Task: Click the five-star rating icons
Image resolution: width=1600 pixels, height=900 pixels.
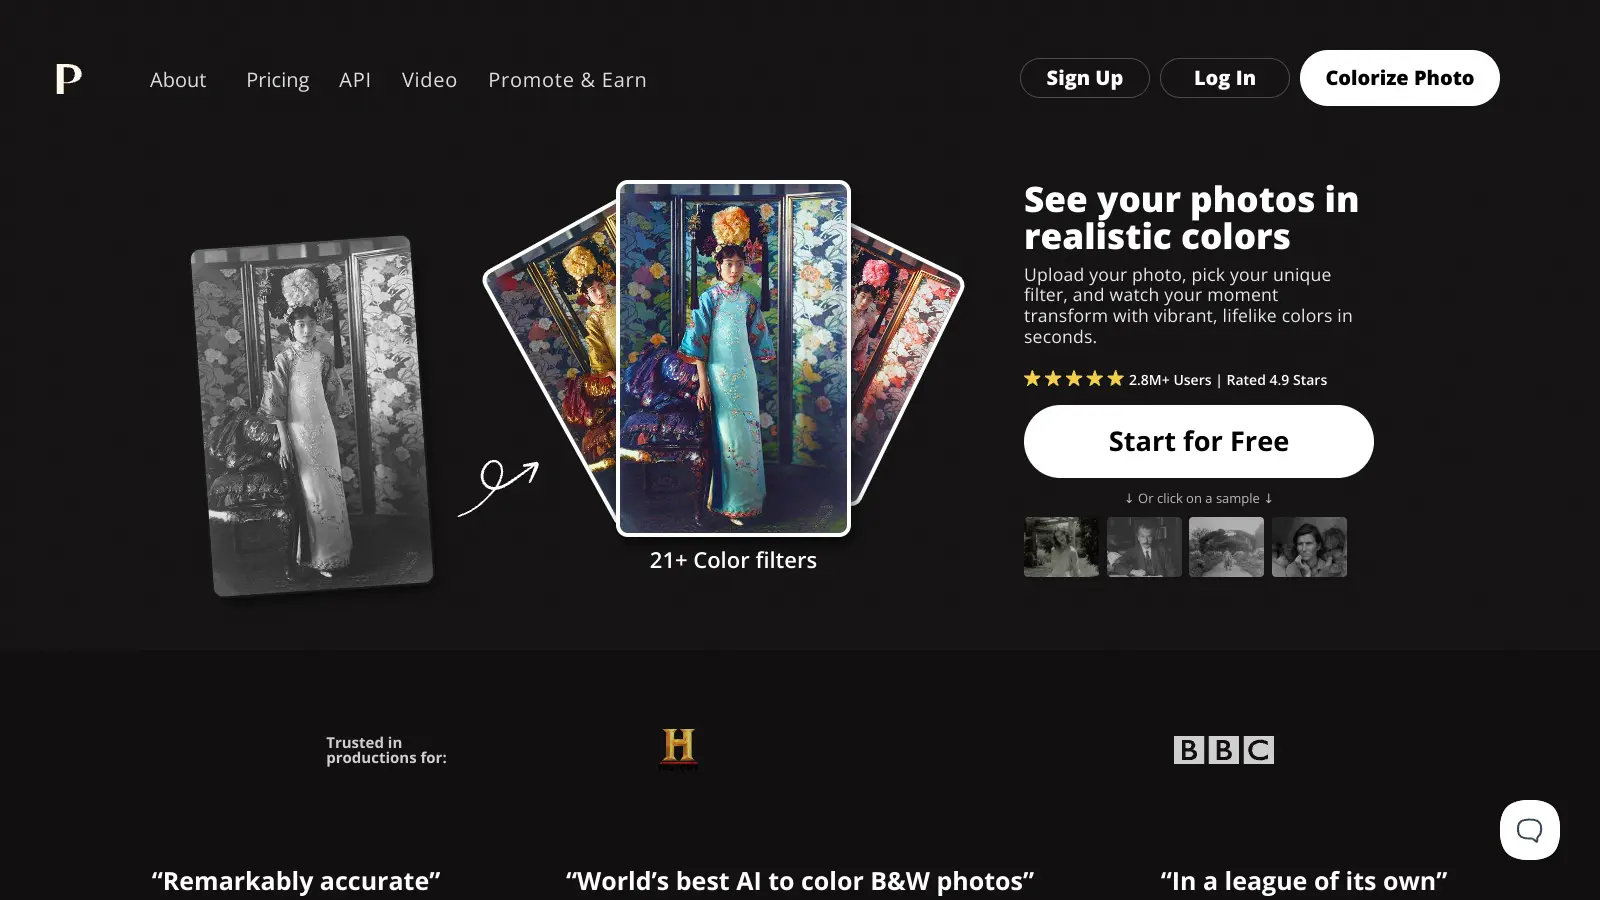Action: coord(1074,379)
